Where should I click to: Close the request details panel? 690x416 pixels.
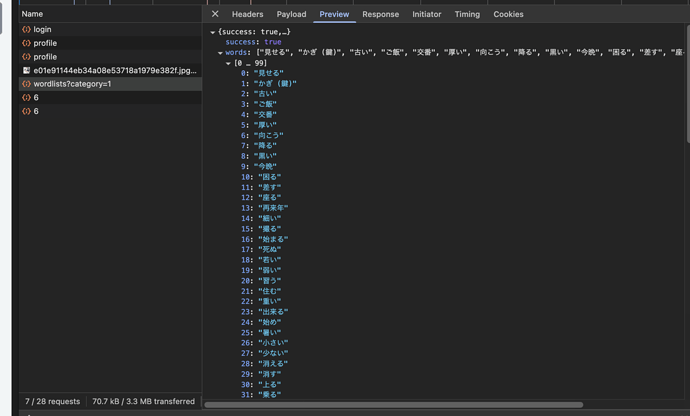pos(215,14)
